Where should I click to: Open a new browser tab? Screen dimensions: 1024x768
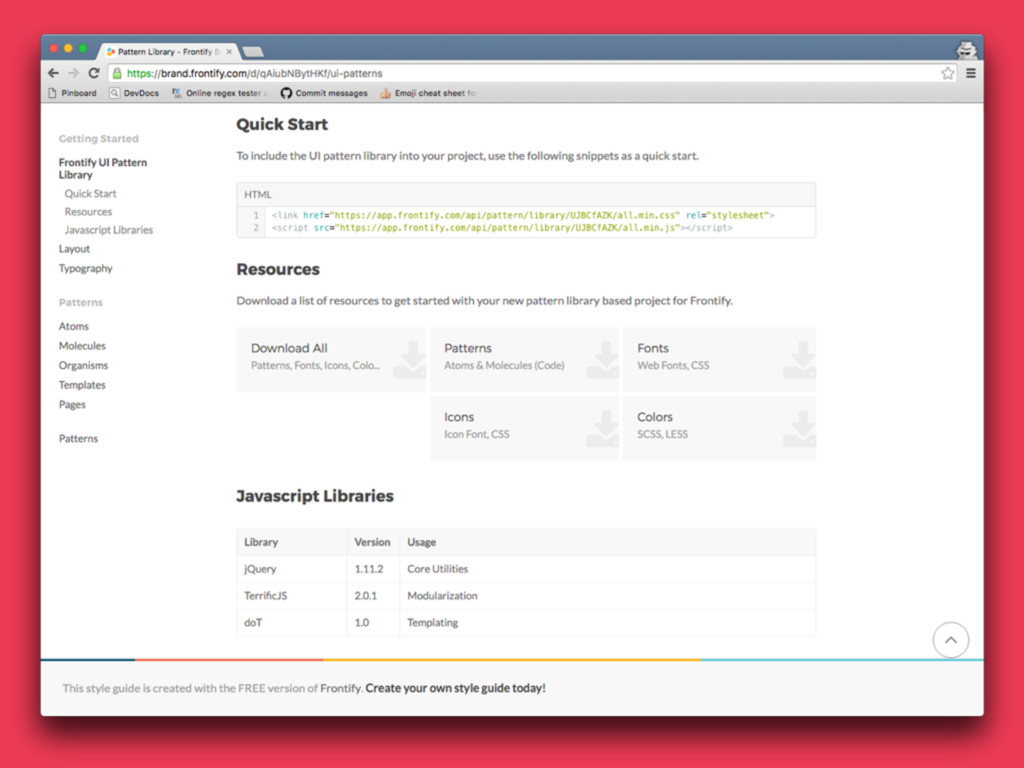(x=253, y=52)
